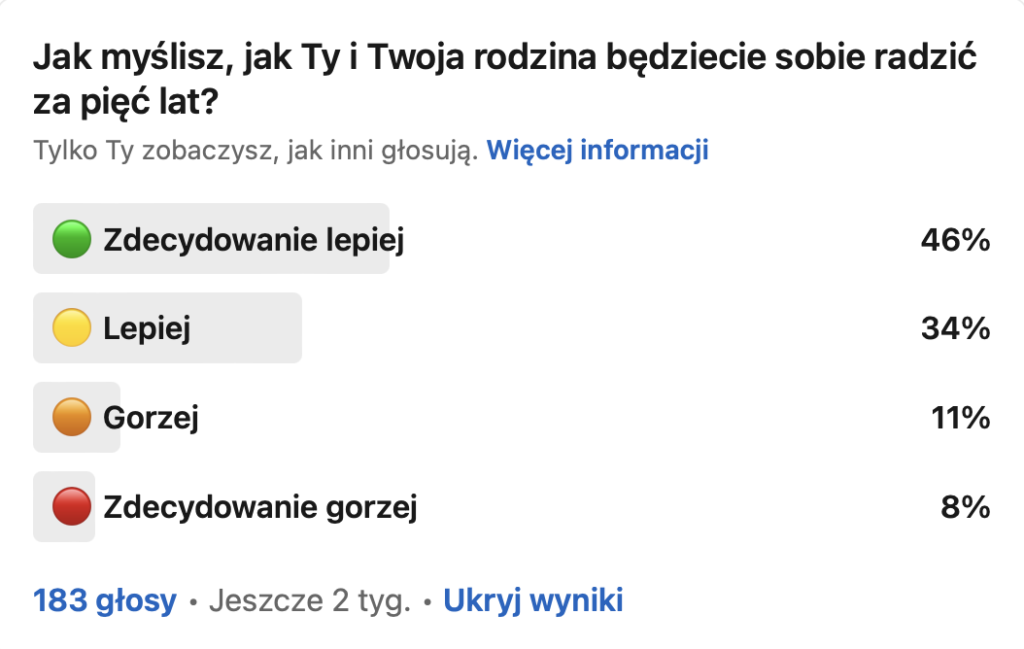Click the yellow circle next to Lepiej
1024x649 pixels.
pos(72,328)
